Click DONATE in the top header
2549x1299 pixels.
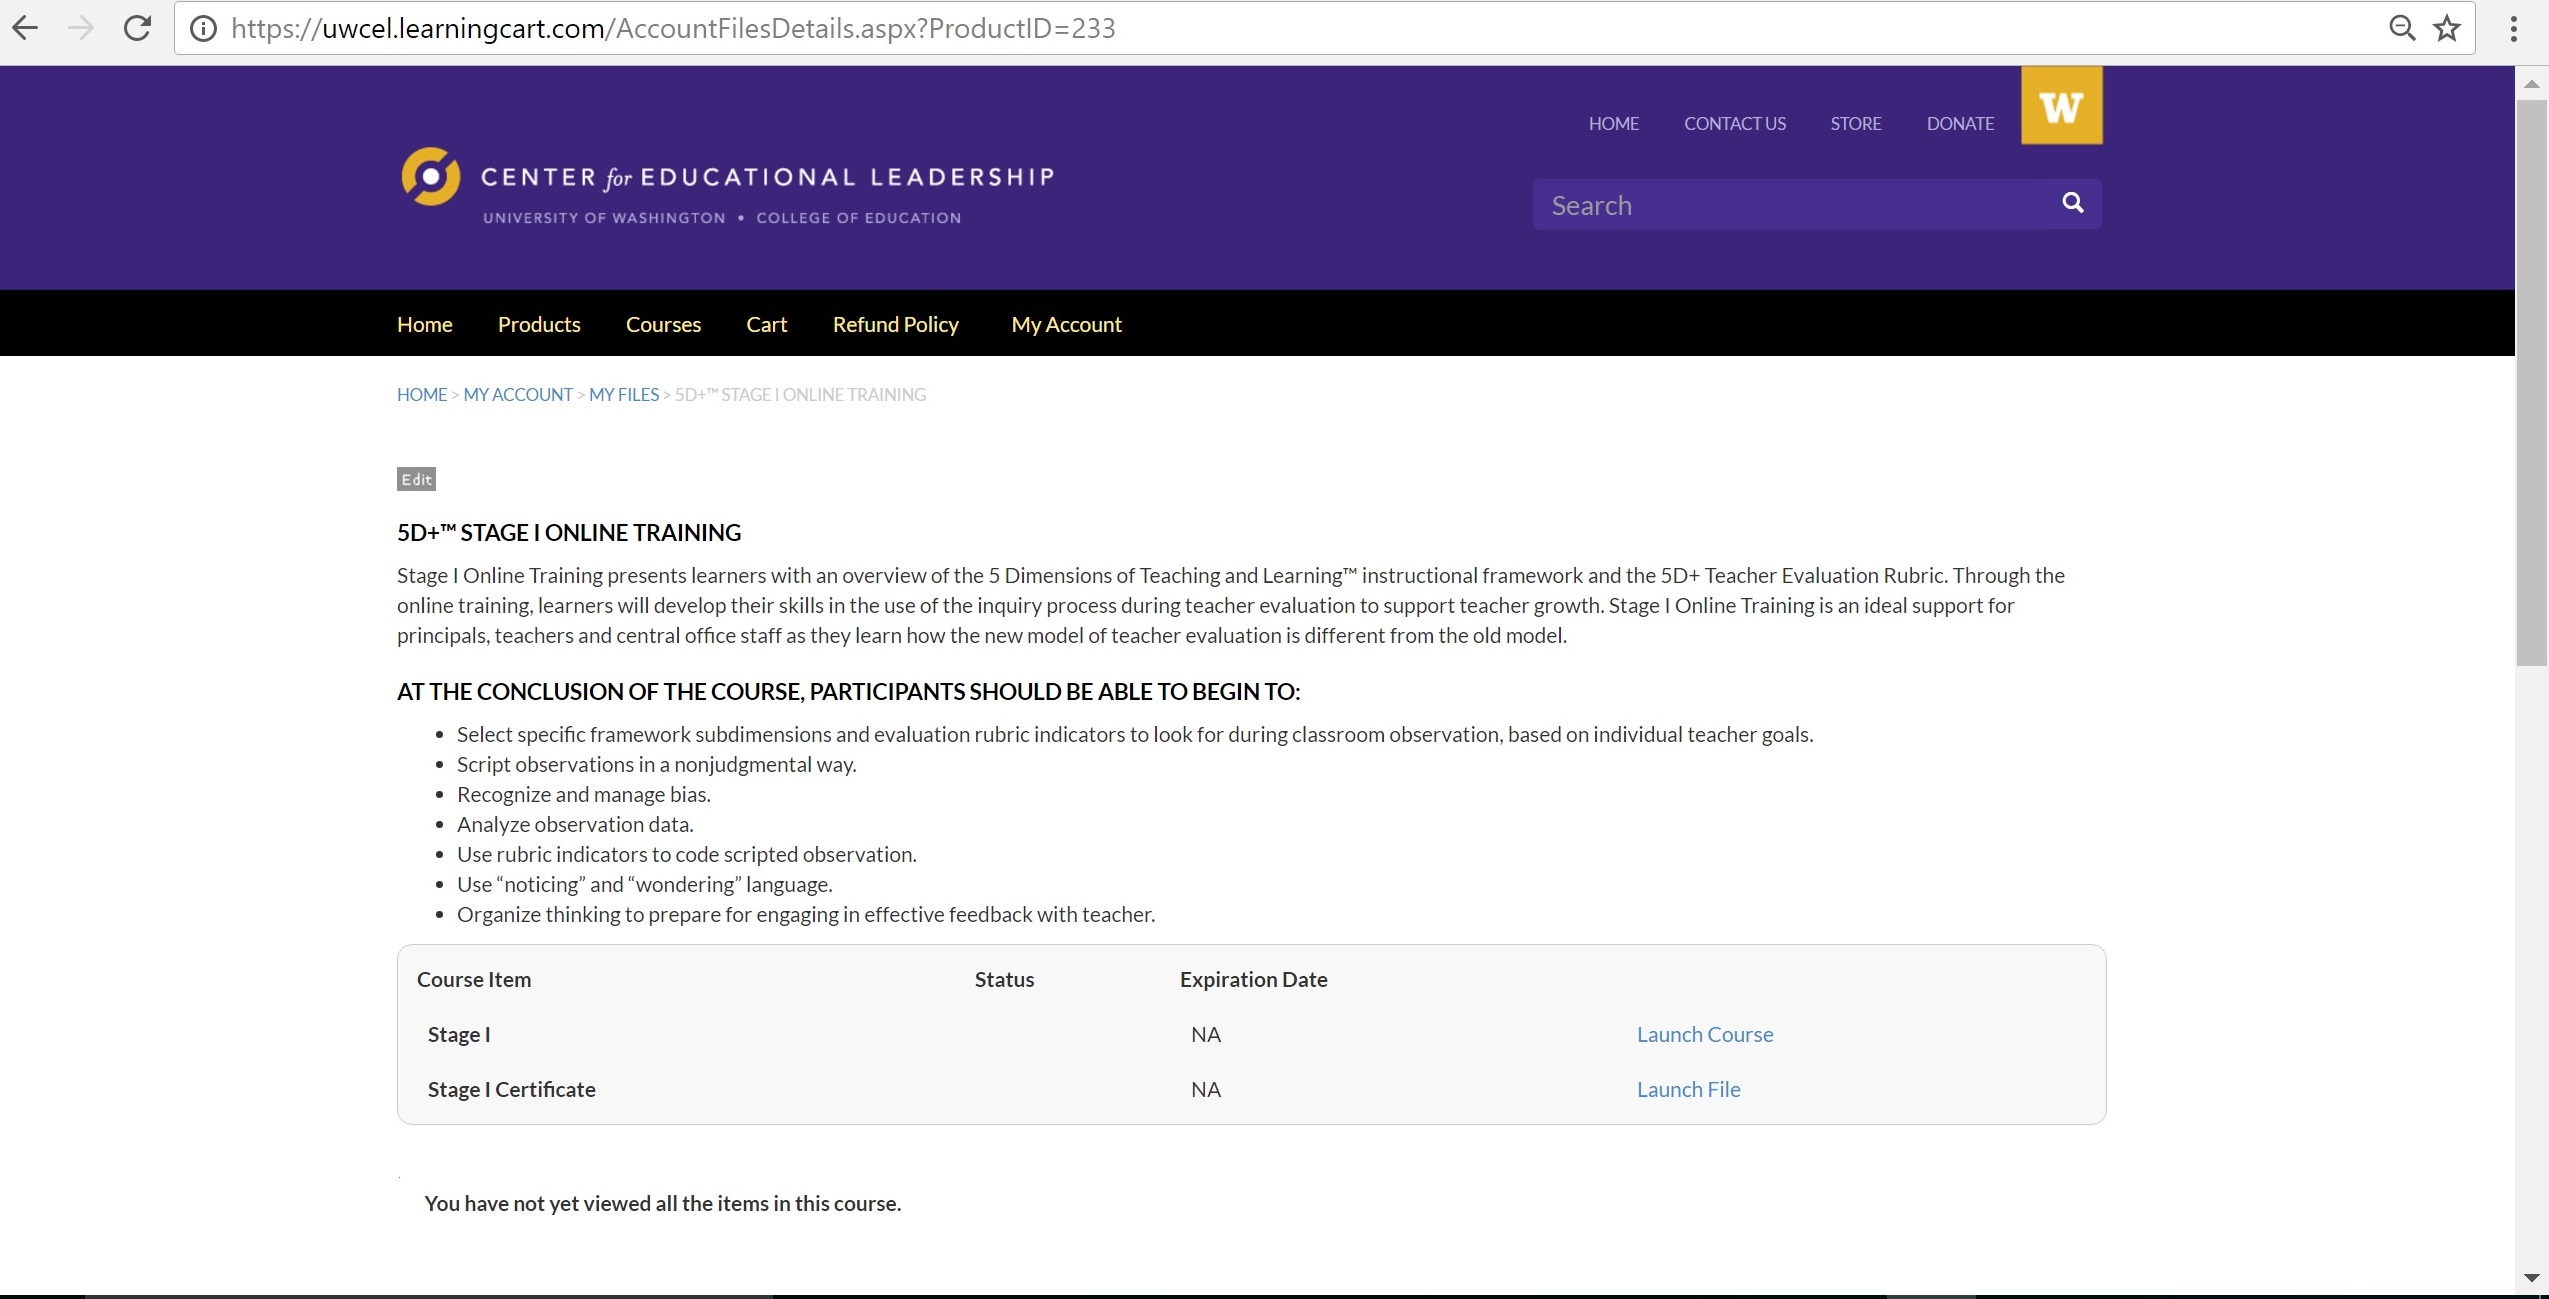(1960, 123)
